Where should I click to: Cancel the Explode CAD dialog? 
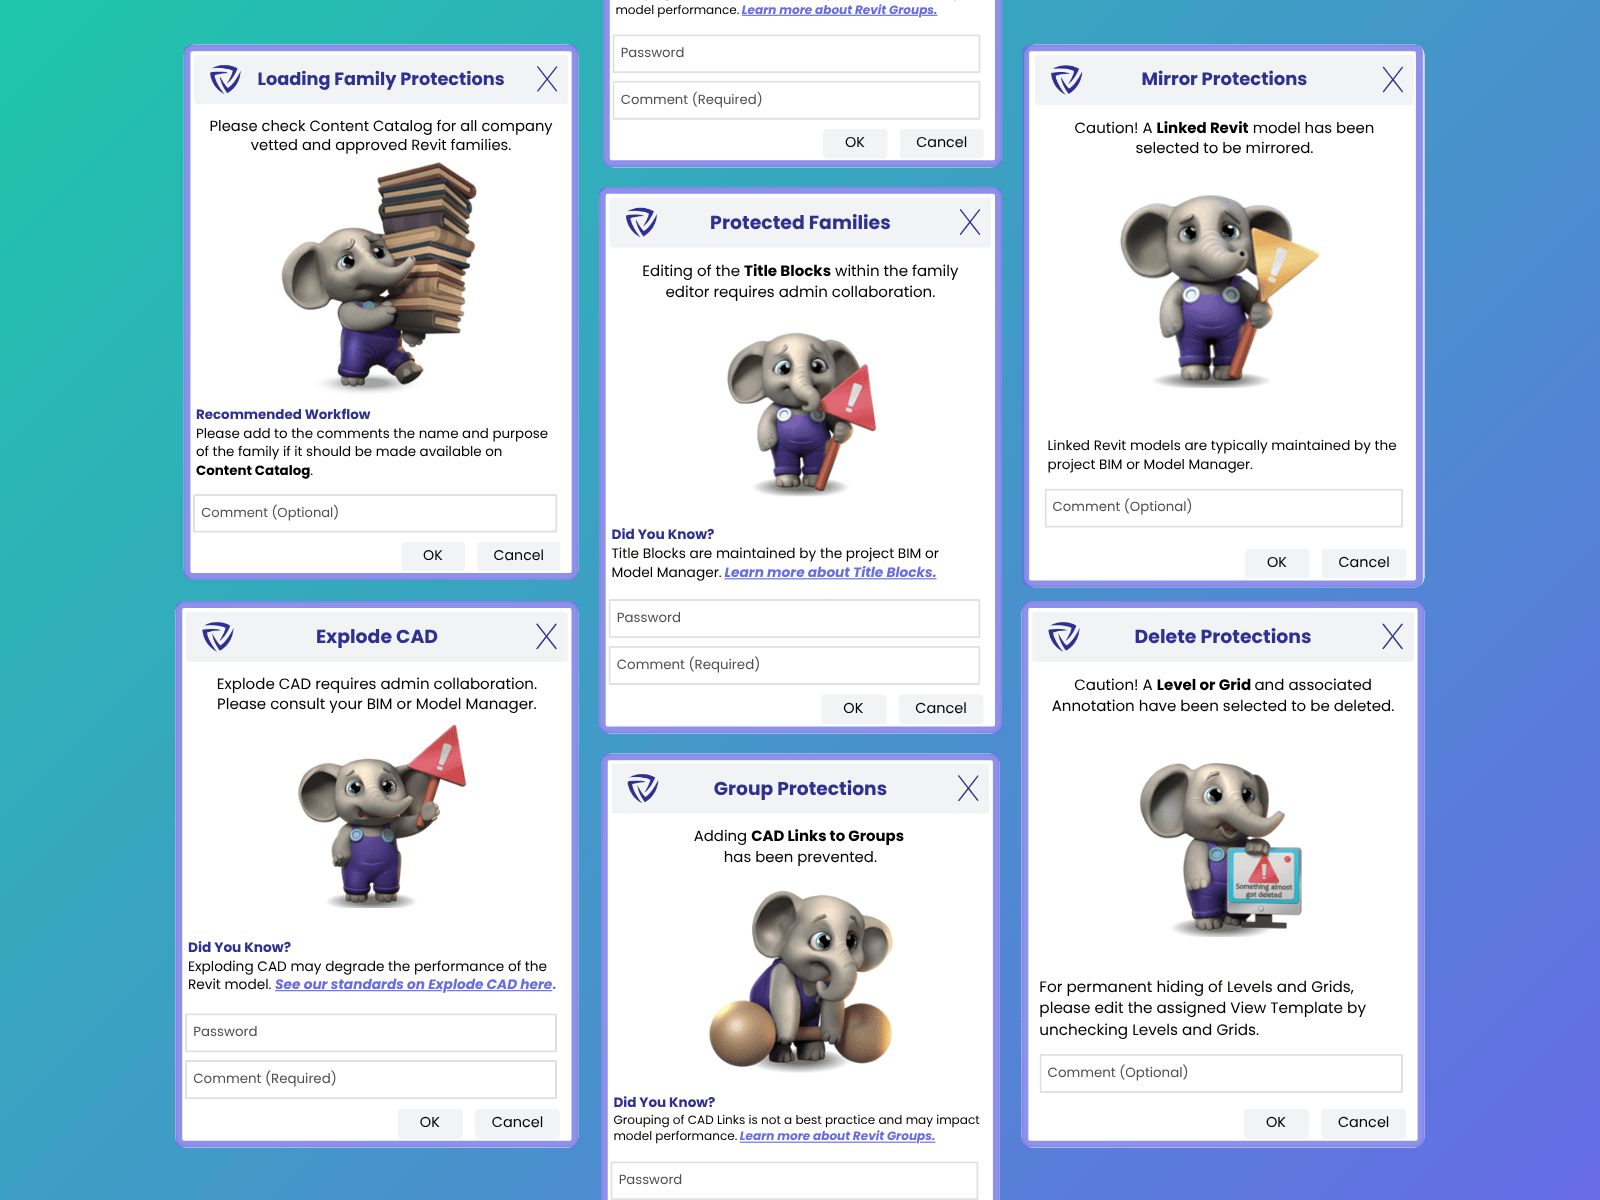point(517,1122)
